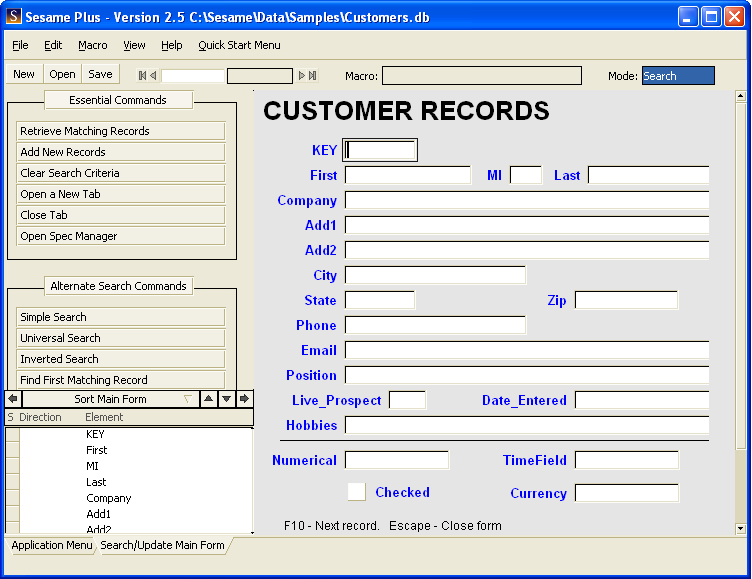
Task: Click Open Spec Manager
Action: point(121,236)
